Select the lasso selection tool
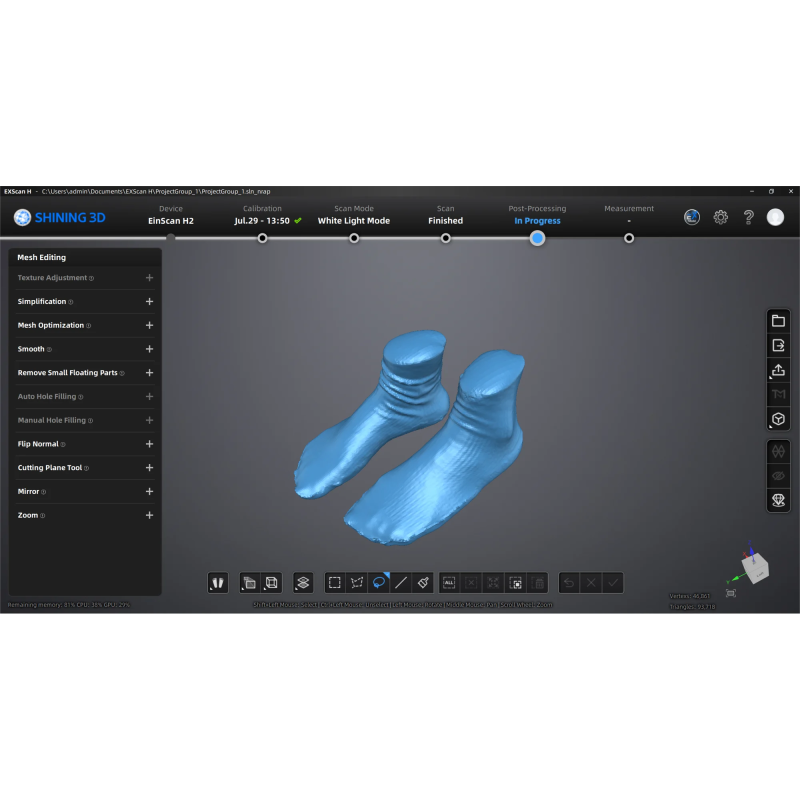800x800 pixels. 379,583
